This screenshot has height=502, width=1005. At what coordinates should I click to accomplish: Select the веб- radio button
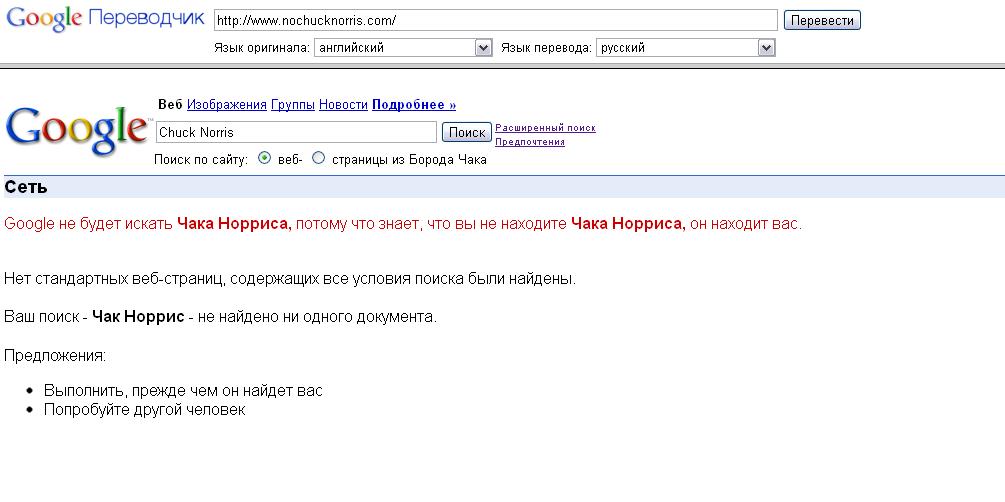264,158
